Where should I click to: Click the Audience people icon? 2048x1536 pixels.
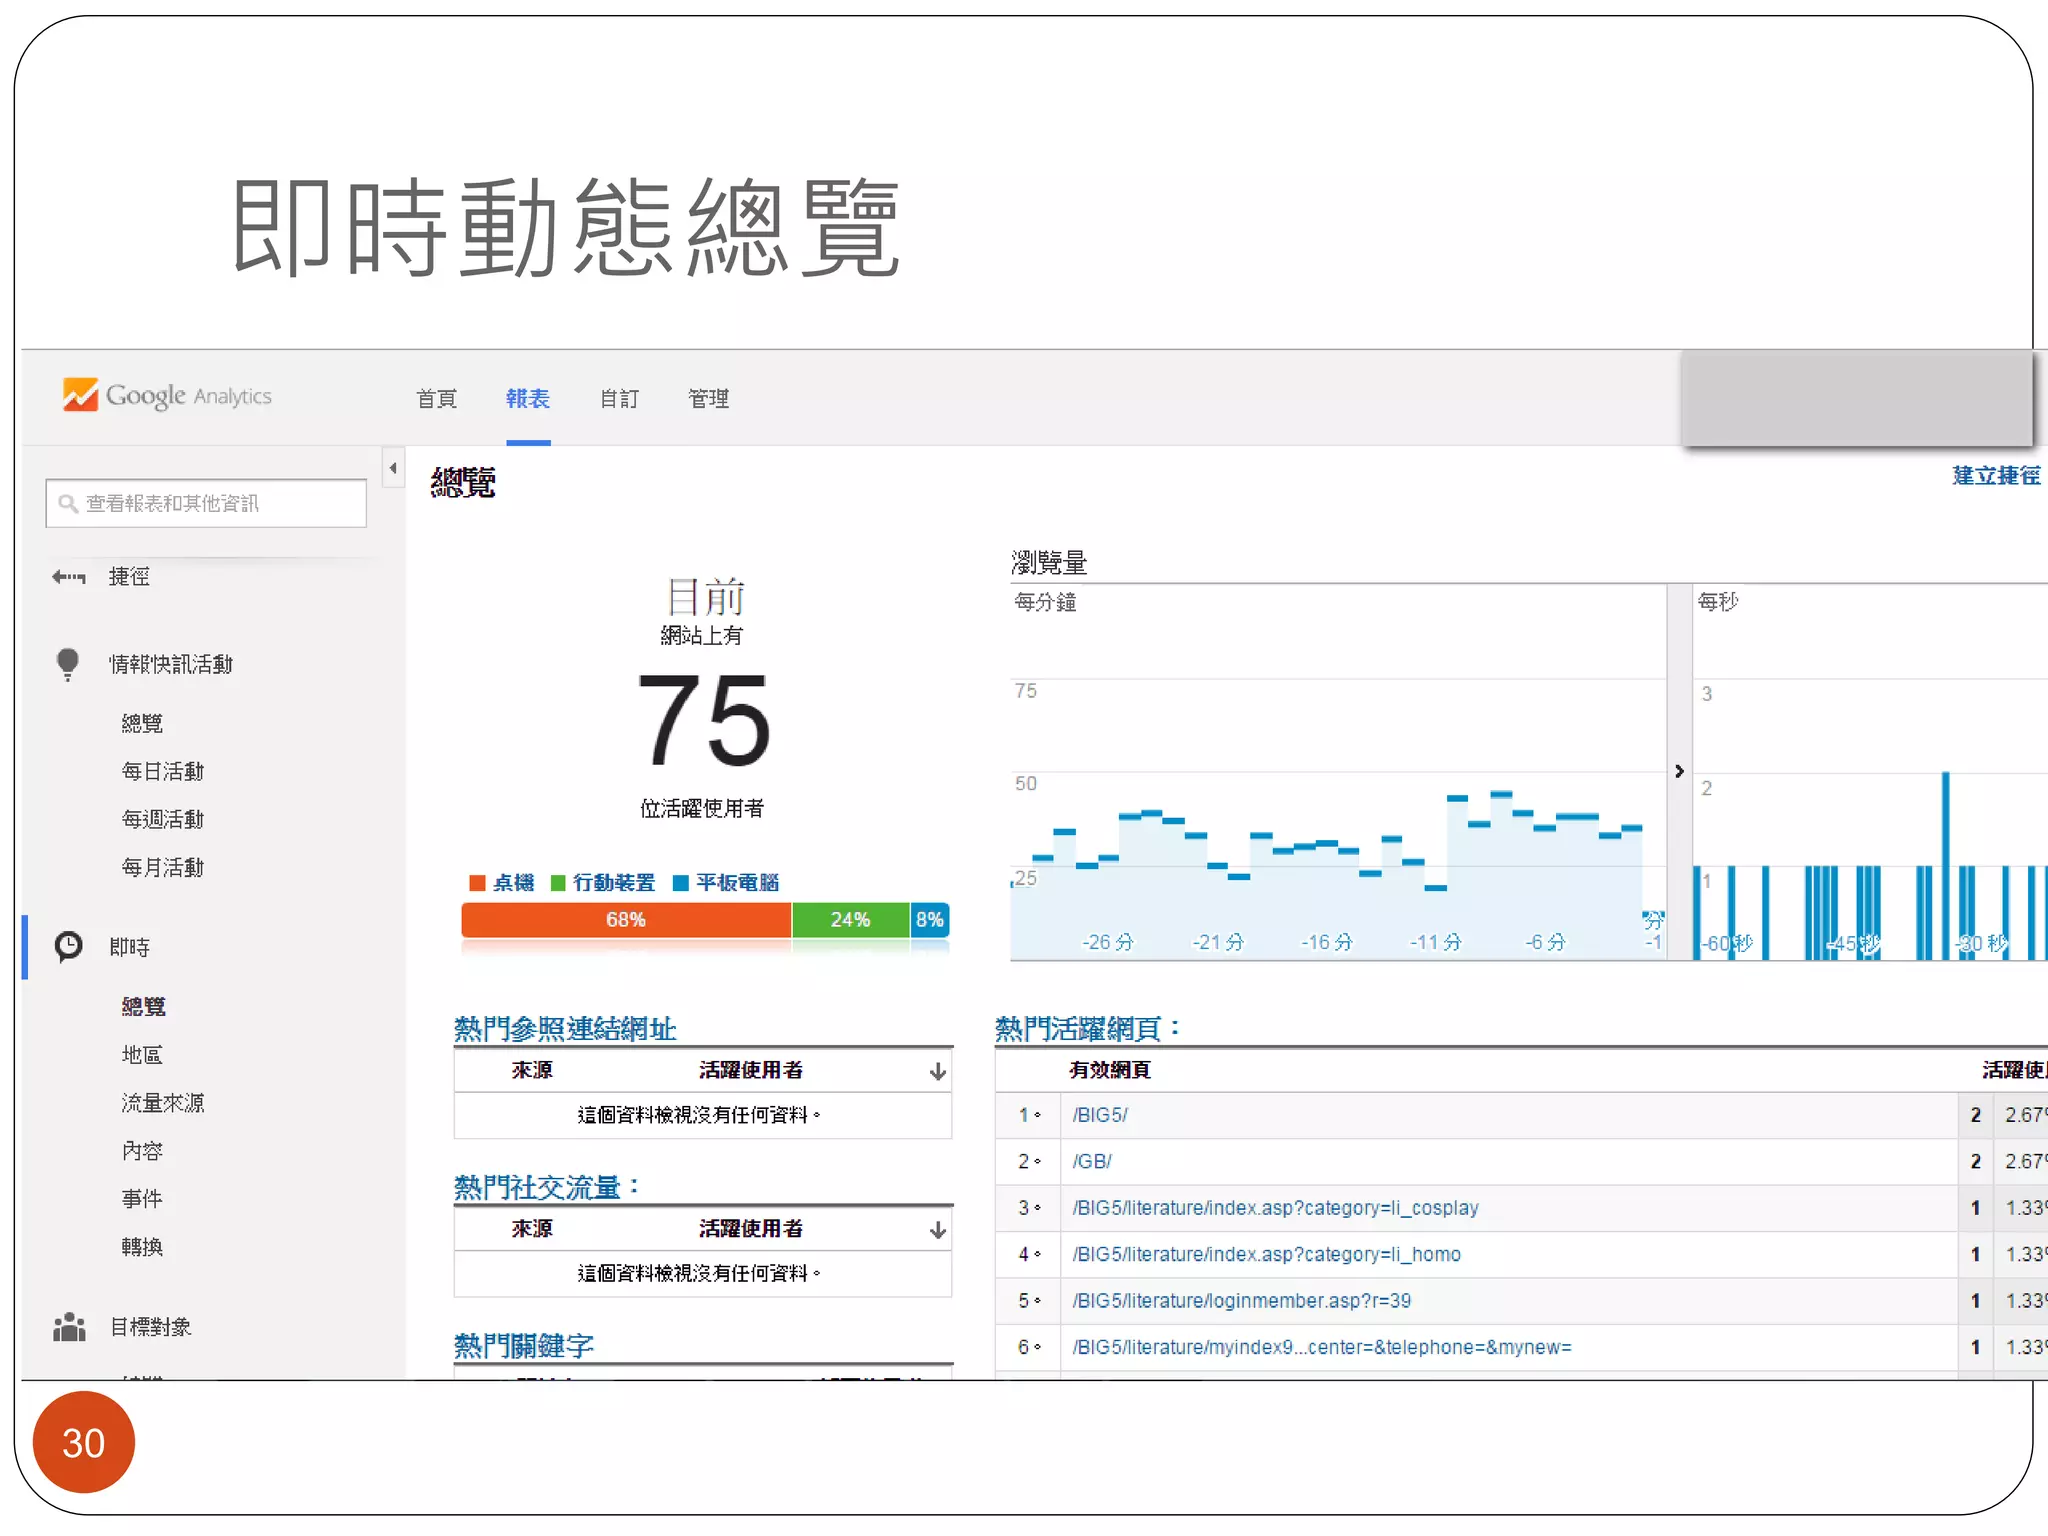pyautogui.click(x=68, y=1327)
